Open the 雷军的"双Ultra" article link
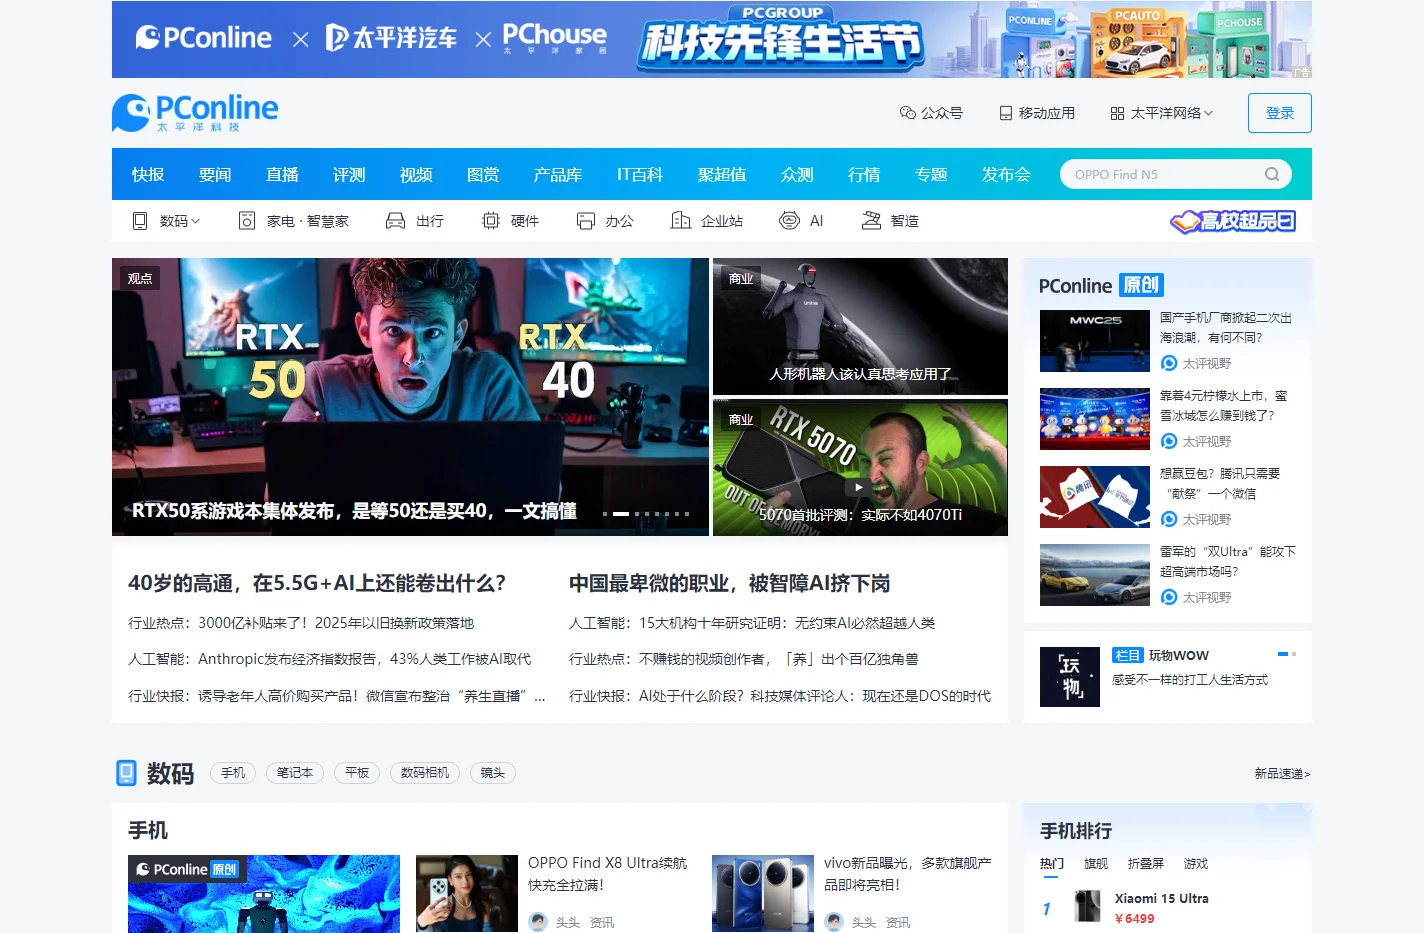 click(x=1228, y=561)
